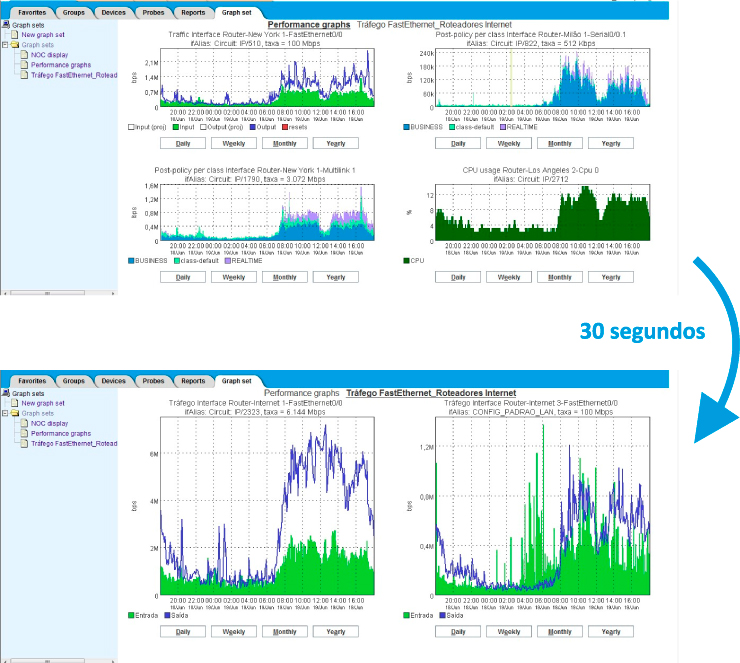Click Daily under Router-Internet 1 FastEthernet graph
The image size is (740, 663).
[183, 632]
